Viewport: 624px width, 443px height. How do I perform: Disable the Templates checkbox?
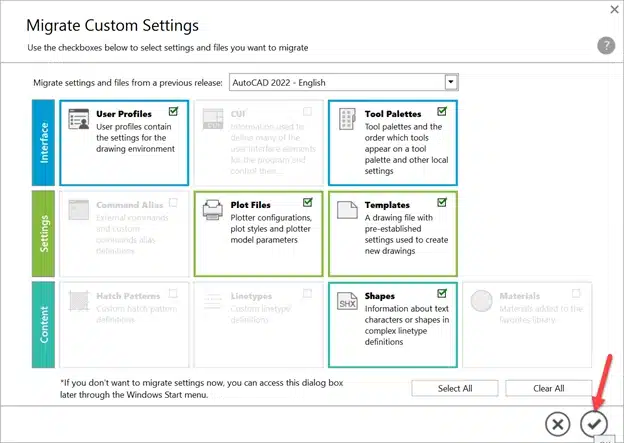[442, 202]
